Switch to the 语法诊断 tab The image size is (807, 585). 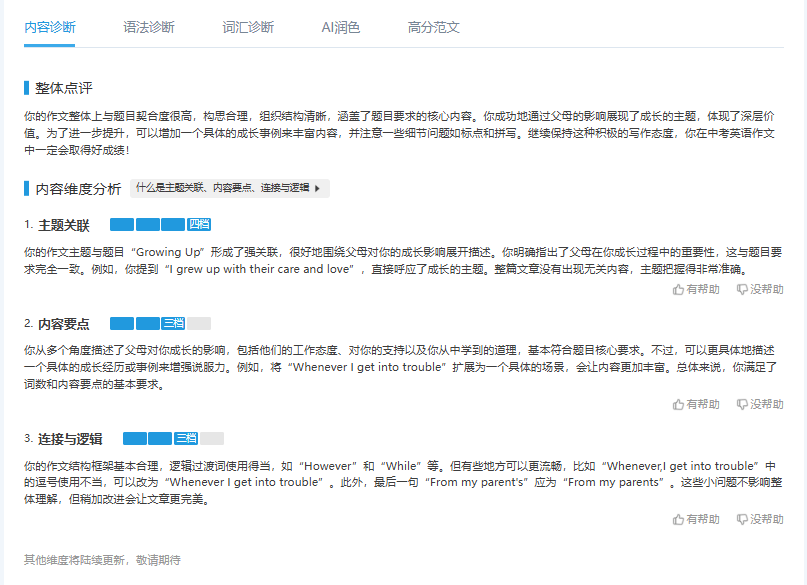tap(148, 27)
